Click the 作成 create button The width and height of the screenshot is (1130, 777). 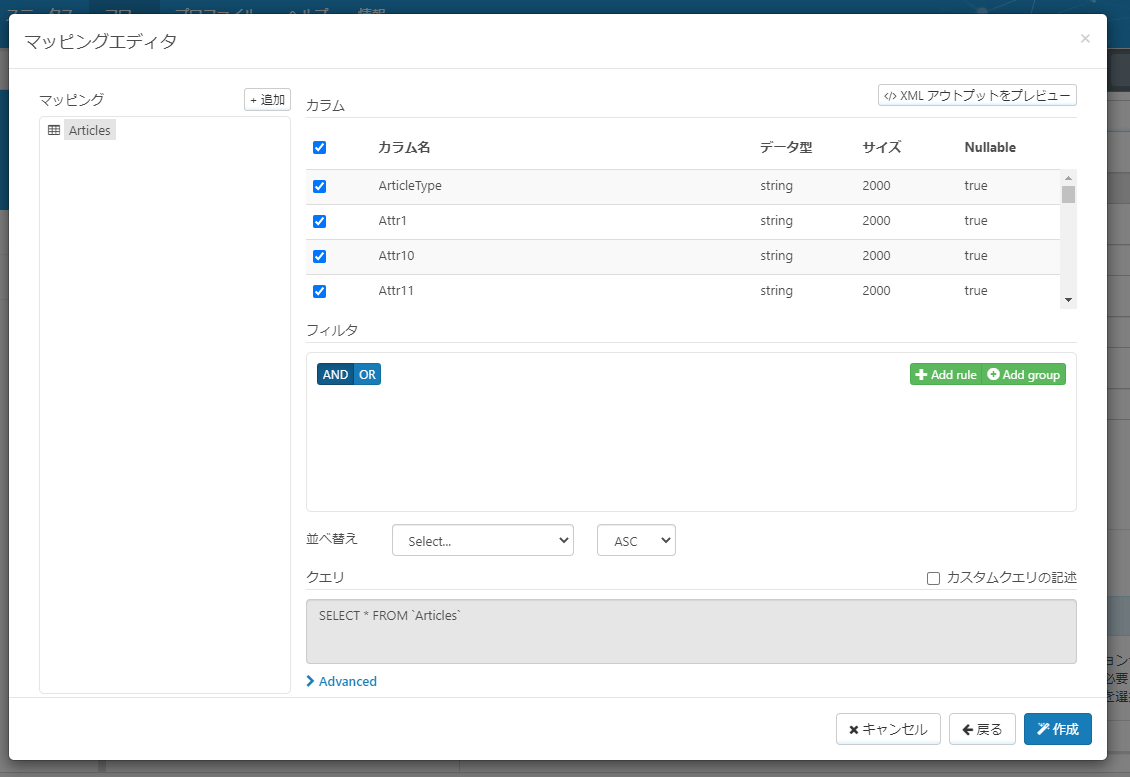[1057, 729]
